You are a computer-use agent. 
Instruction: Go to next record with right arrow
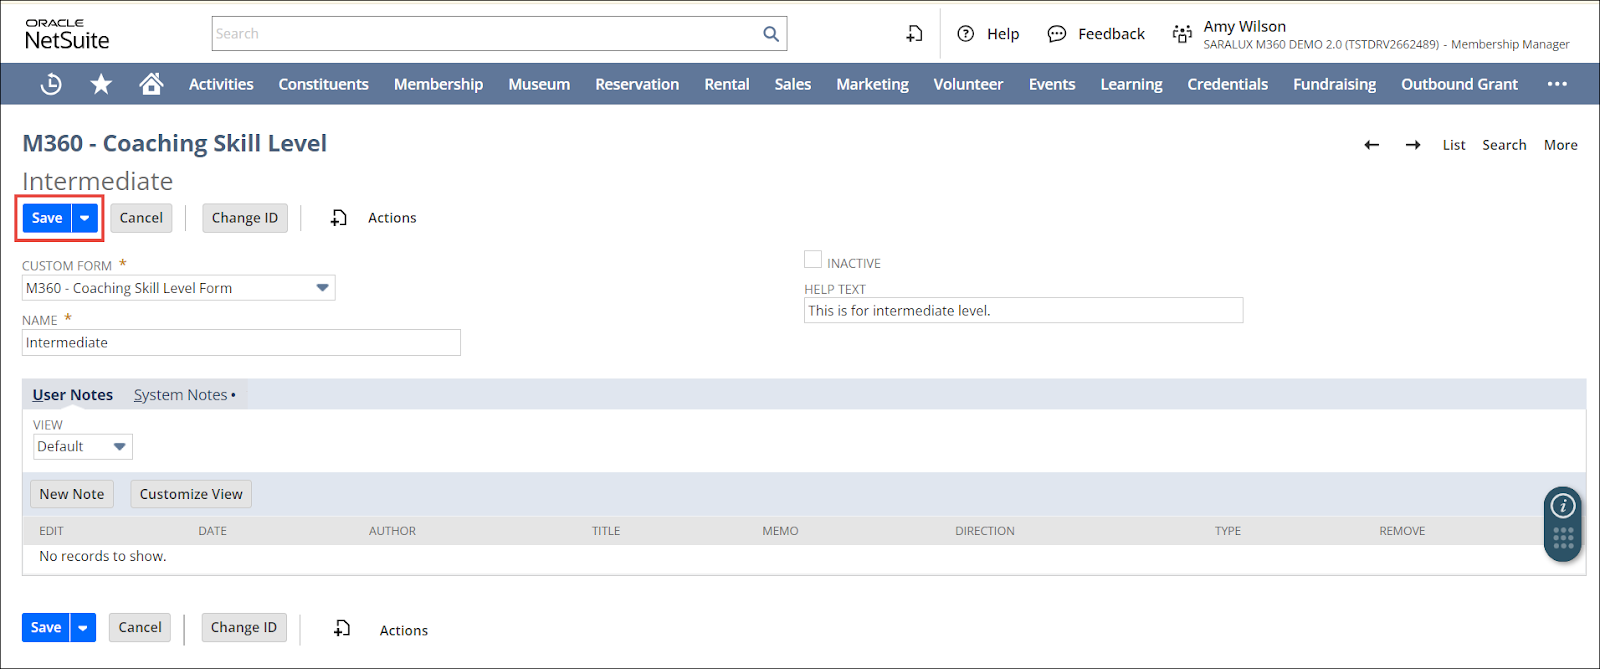[1413, 145]
